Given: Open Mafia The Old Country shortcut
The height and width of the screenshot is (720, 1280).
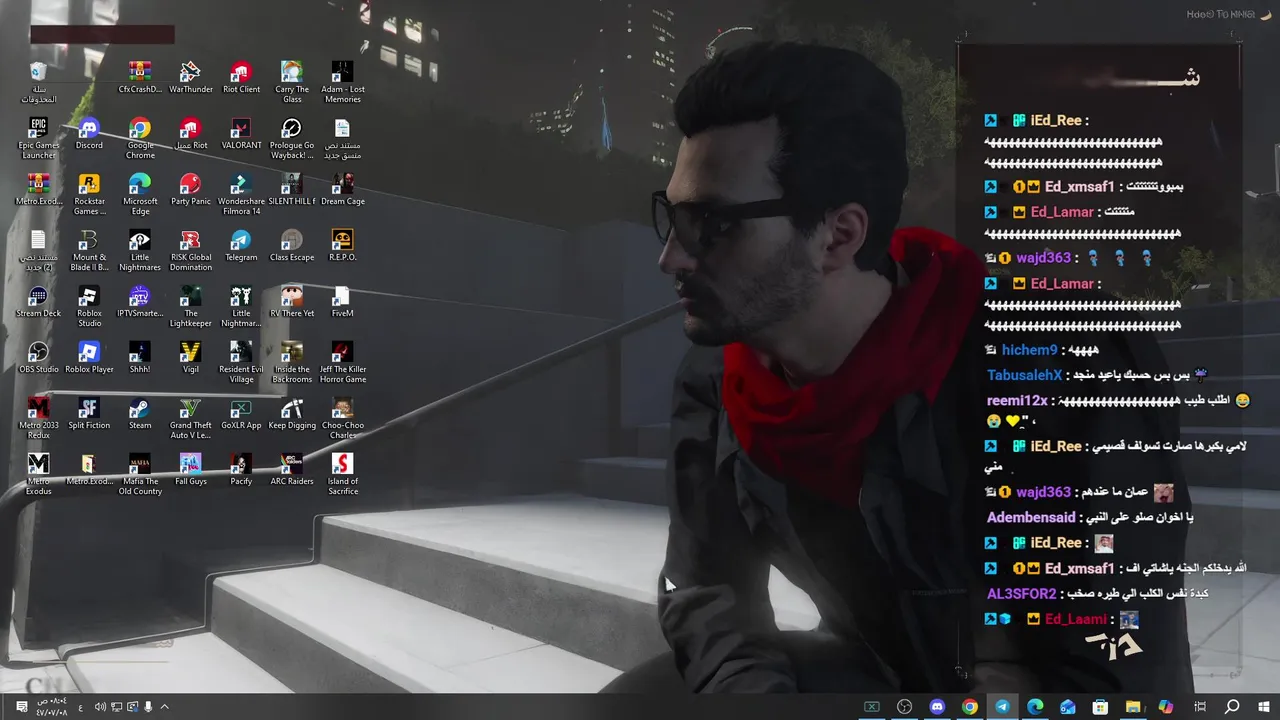Looking at the screenshot, I should coord(140,474).
